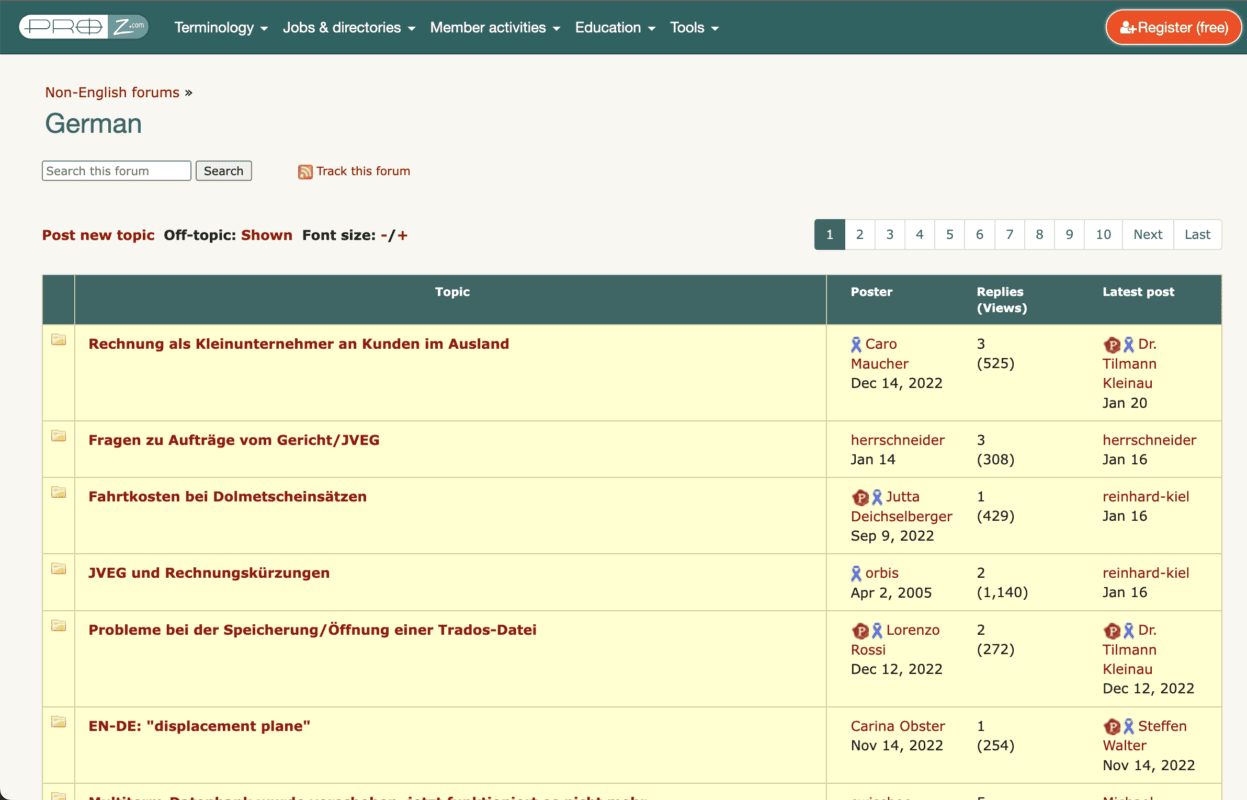Decrease font size with the minus control
Screen dimensions: 1247x800
pos(385,235)
